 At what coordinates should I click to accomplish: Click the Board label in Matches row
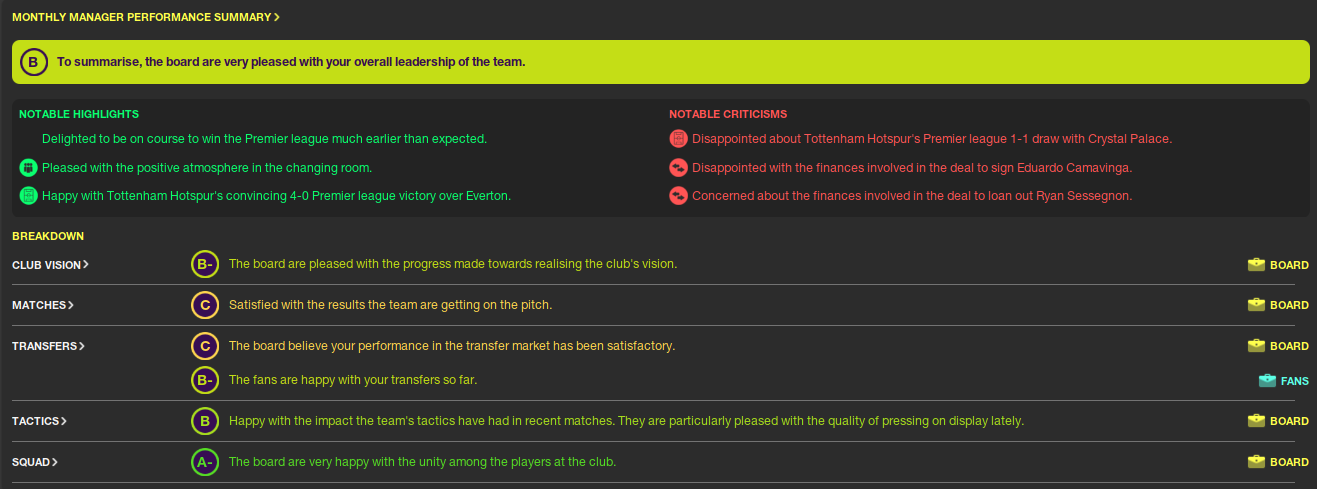click(x=1288, y=305)
